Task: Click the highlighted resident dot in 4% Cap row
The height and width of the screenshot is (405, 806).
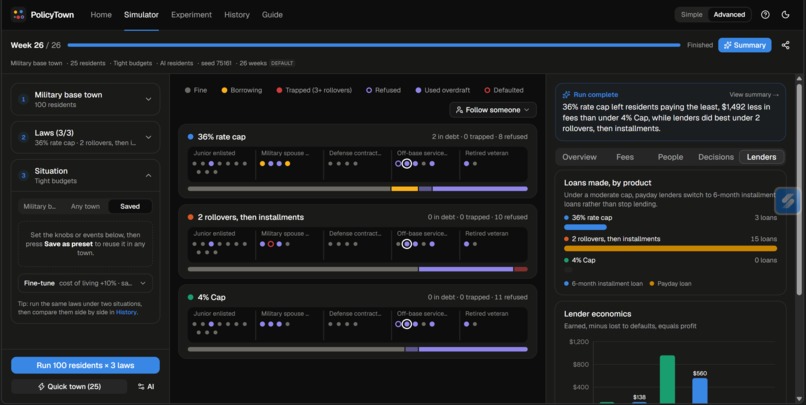Action: pos(407,324)
